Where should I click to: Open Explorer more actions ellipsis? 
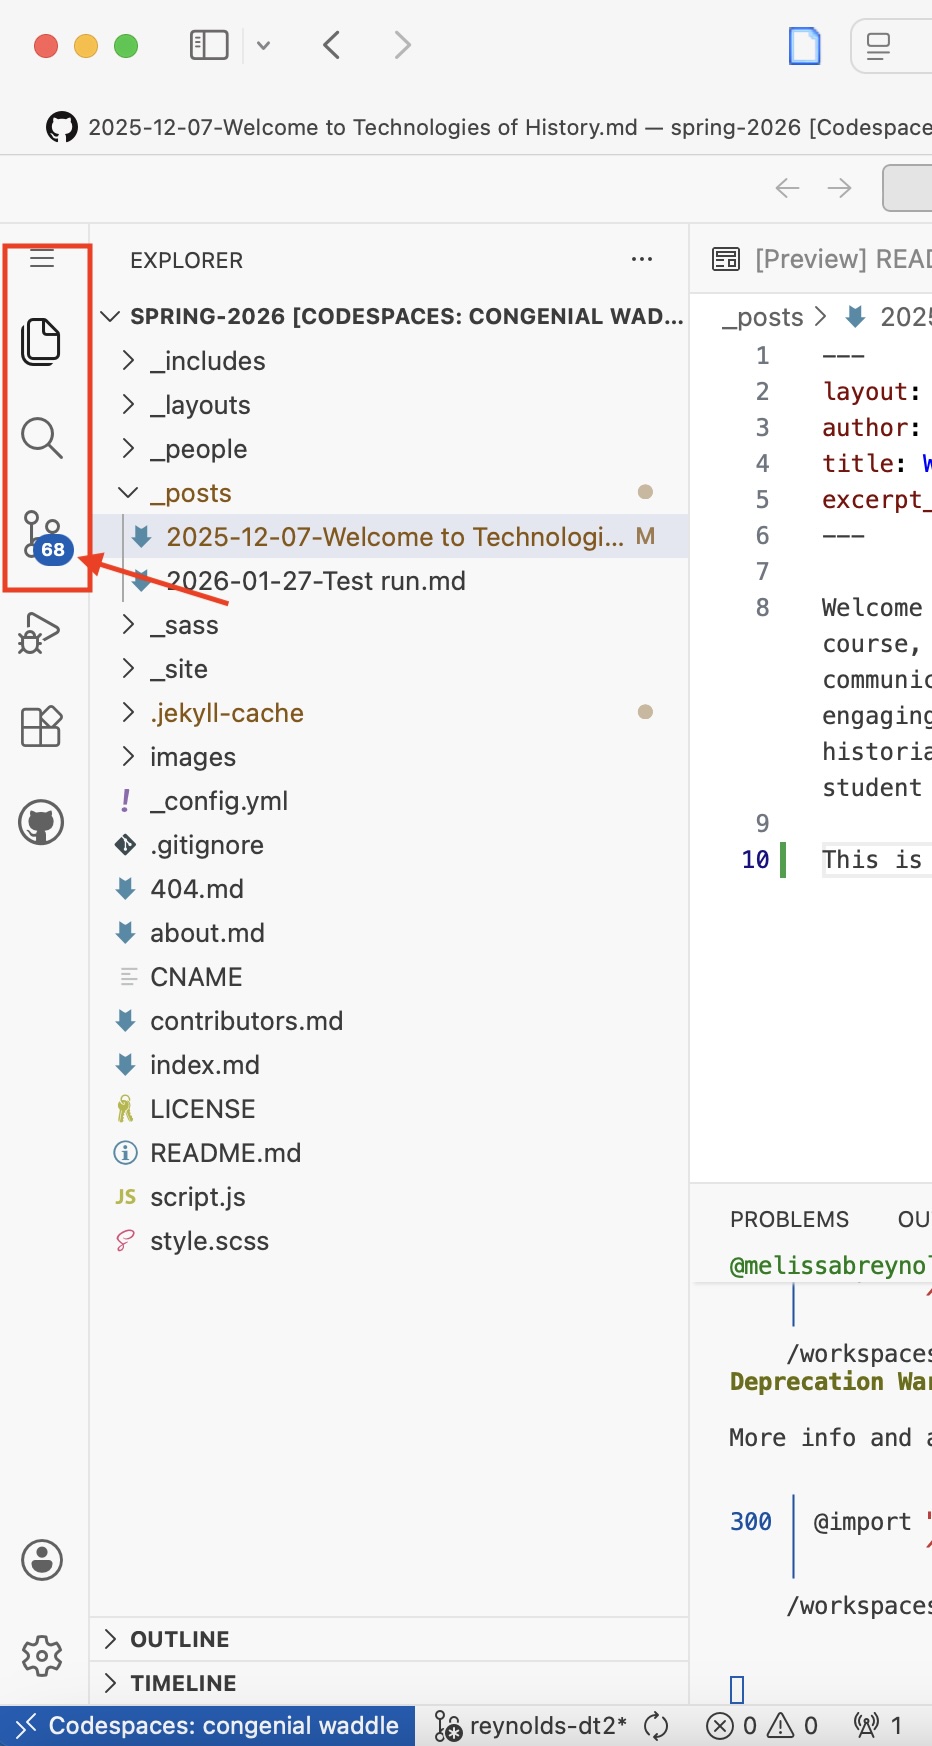pos(642,259)
